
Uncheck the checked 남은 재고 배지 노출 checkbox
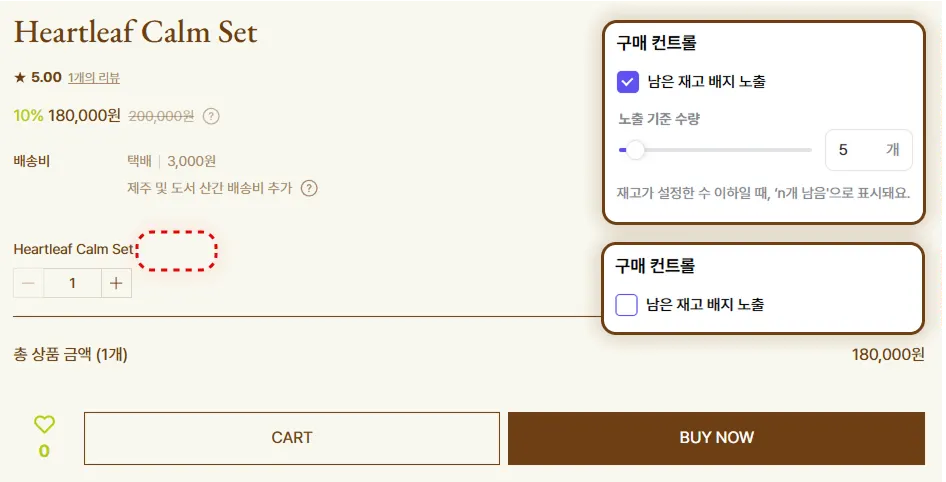pos(628,82)
